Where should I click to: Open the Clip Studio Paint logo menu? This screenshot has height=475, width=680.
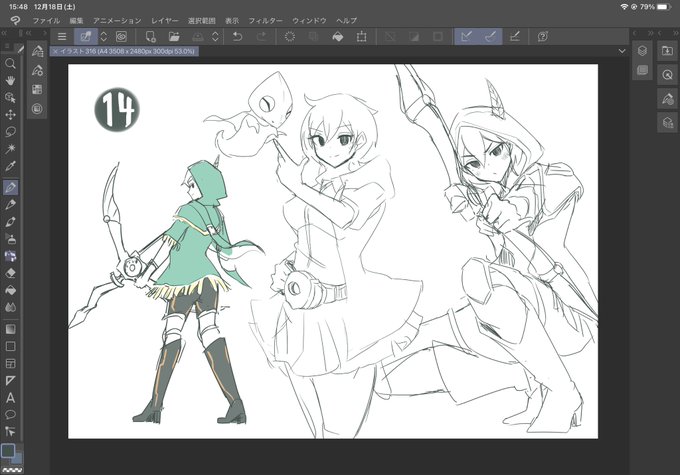pos(15,20)
